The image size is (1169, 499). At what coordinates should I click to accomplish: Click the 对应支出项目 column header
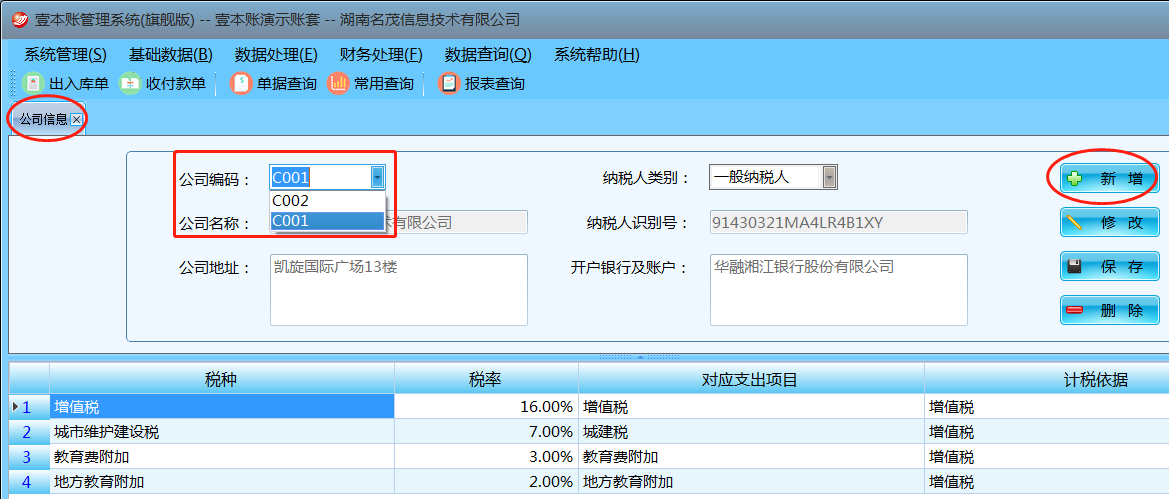(752, 380)
